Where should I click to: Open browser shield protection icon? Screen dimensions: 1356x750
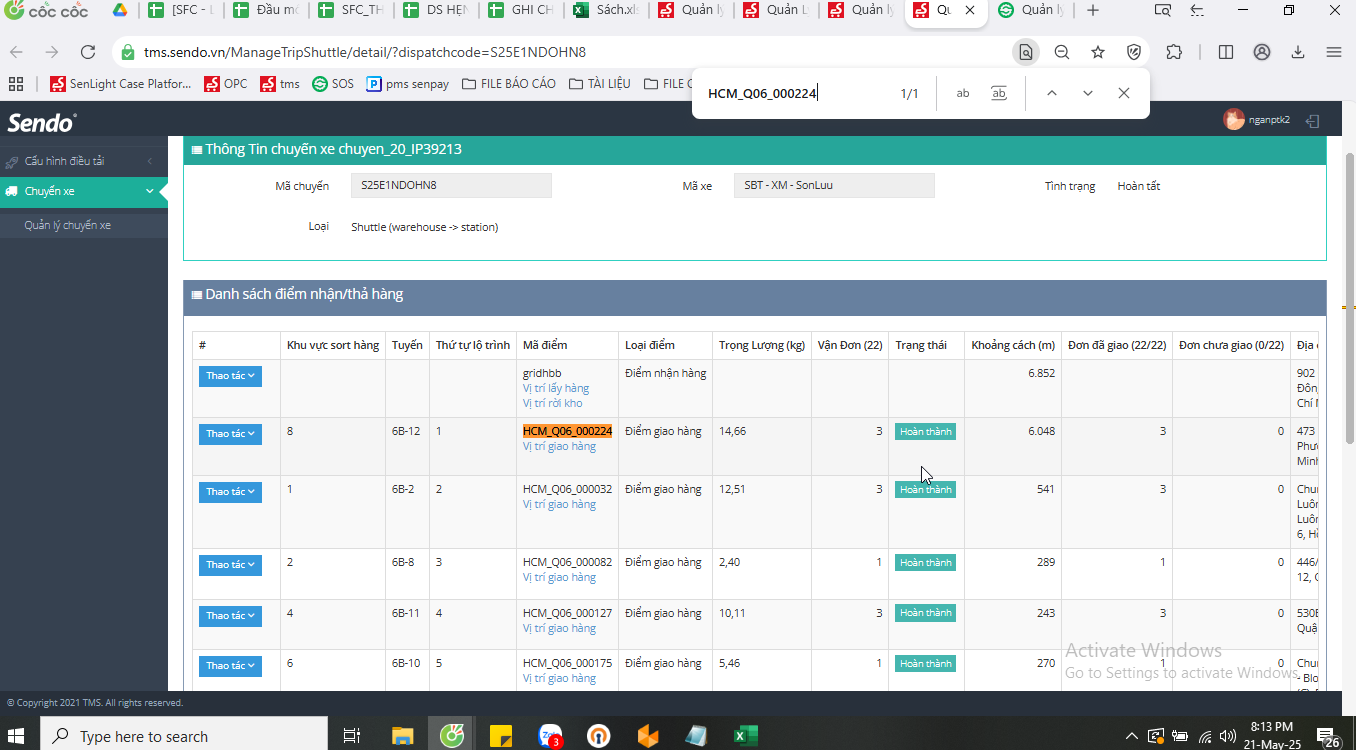click(x=1134, y=52)
